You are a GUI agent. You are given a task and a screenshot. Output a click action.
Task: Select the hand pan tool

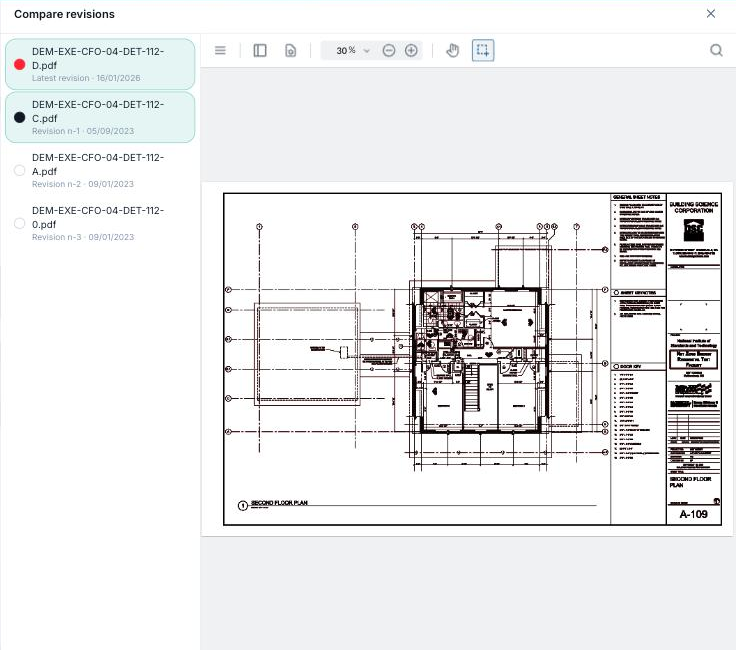coord(452,50)
